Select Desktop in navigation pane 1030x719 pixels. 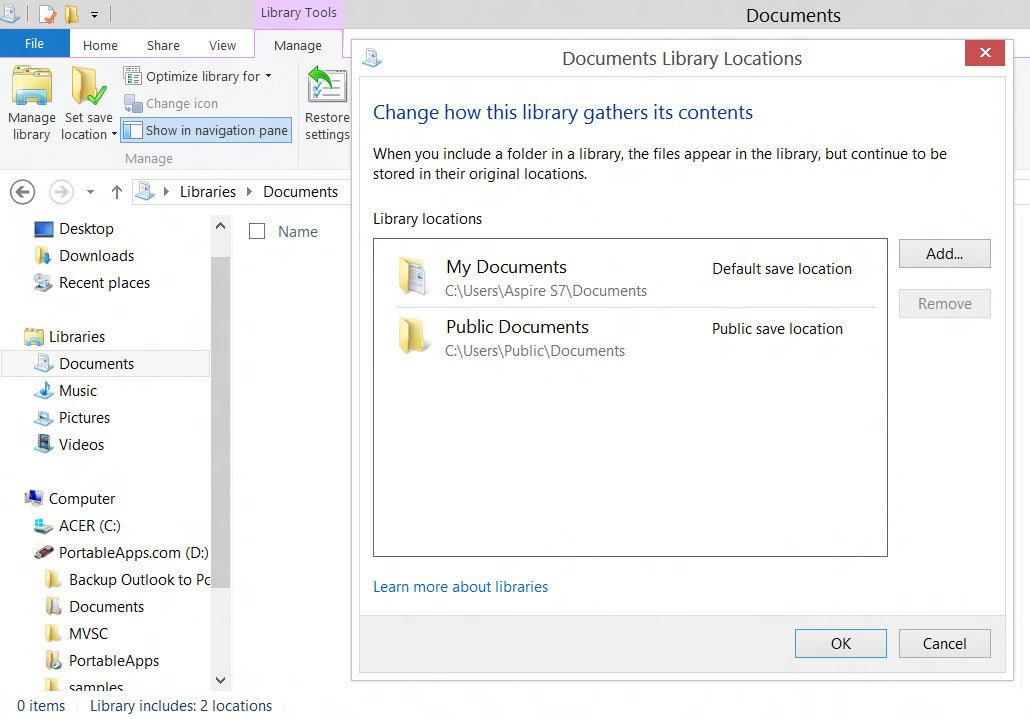(x=86, y=229)
